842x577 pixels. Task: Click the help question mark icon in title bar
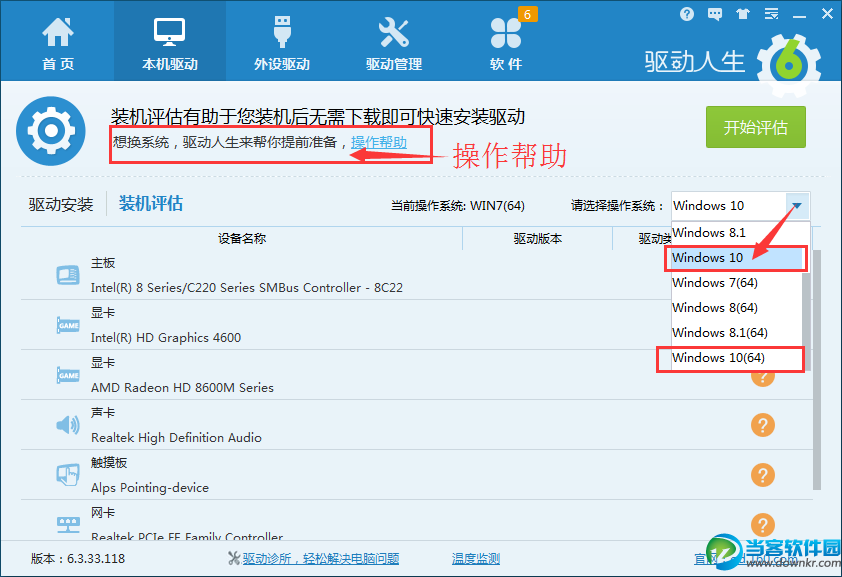click(686, 14)
